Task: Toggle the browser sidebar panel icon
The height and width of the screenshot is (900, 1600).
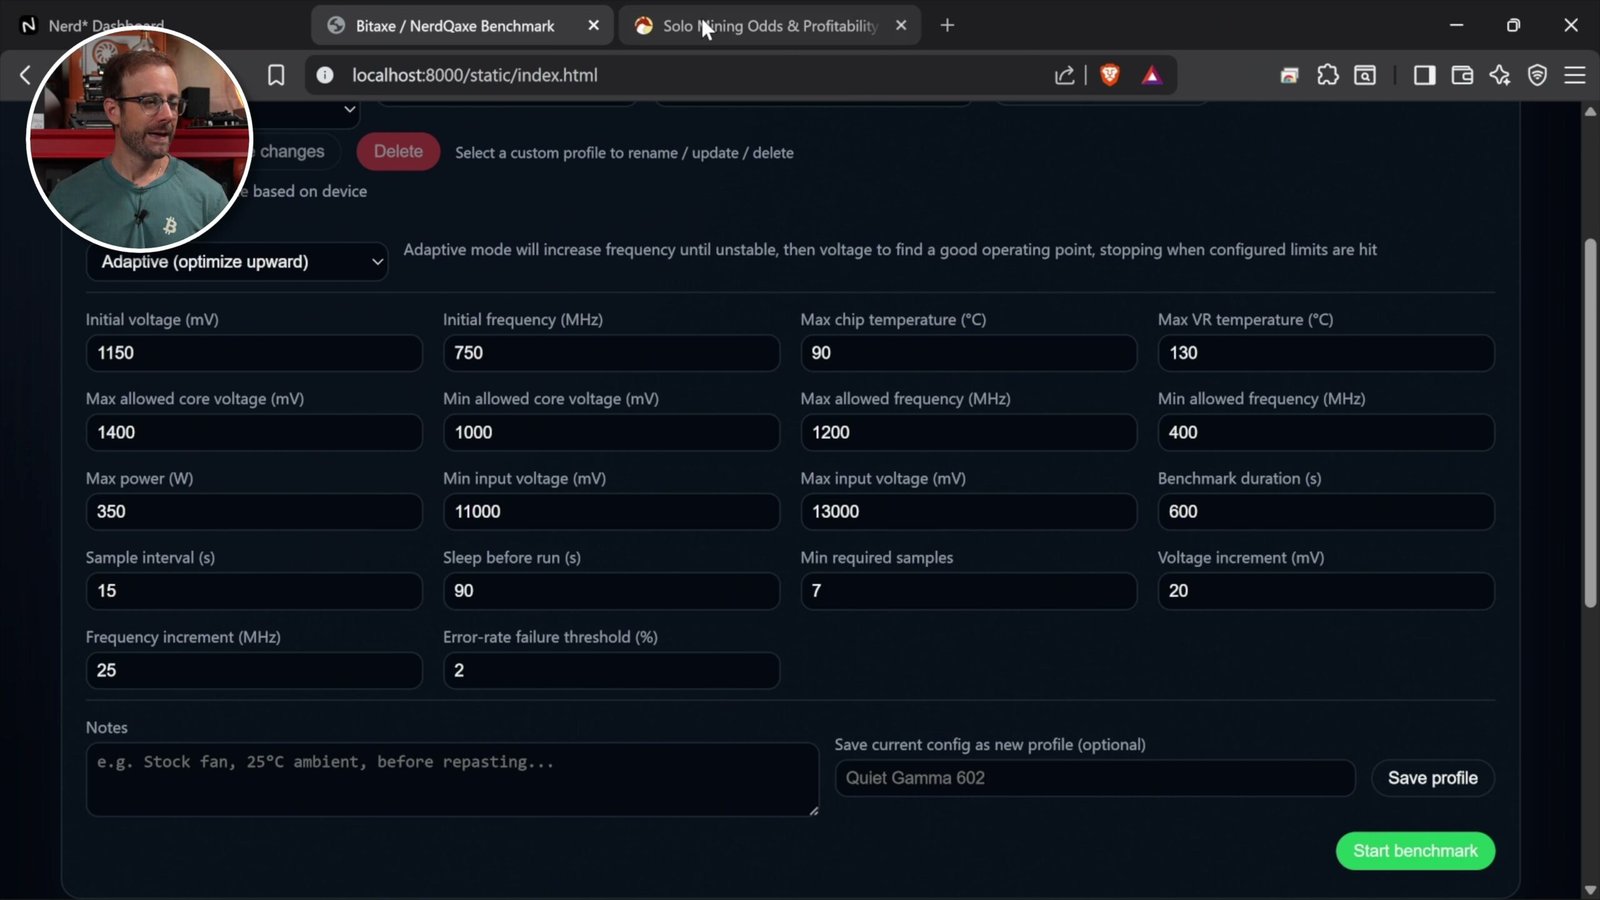Action: 1424,75
